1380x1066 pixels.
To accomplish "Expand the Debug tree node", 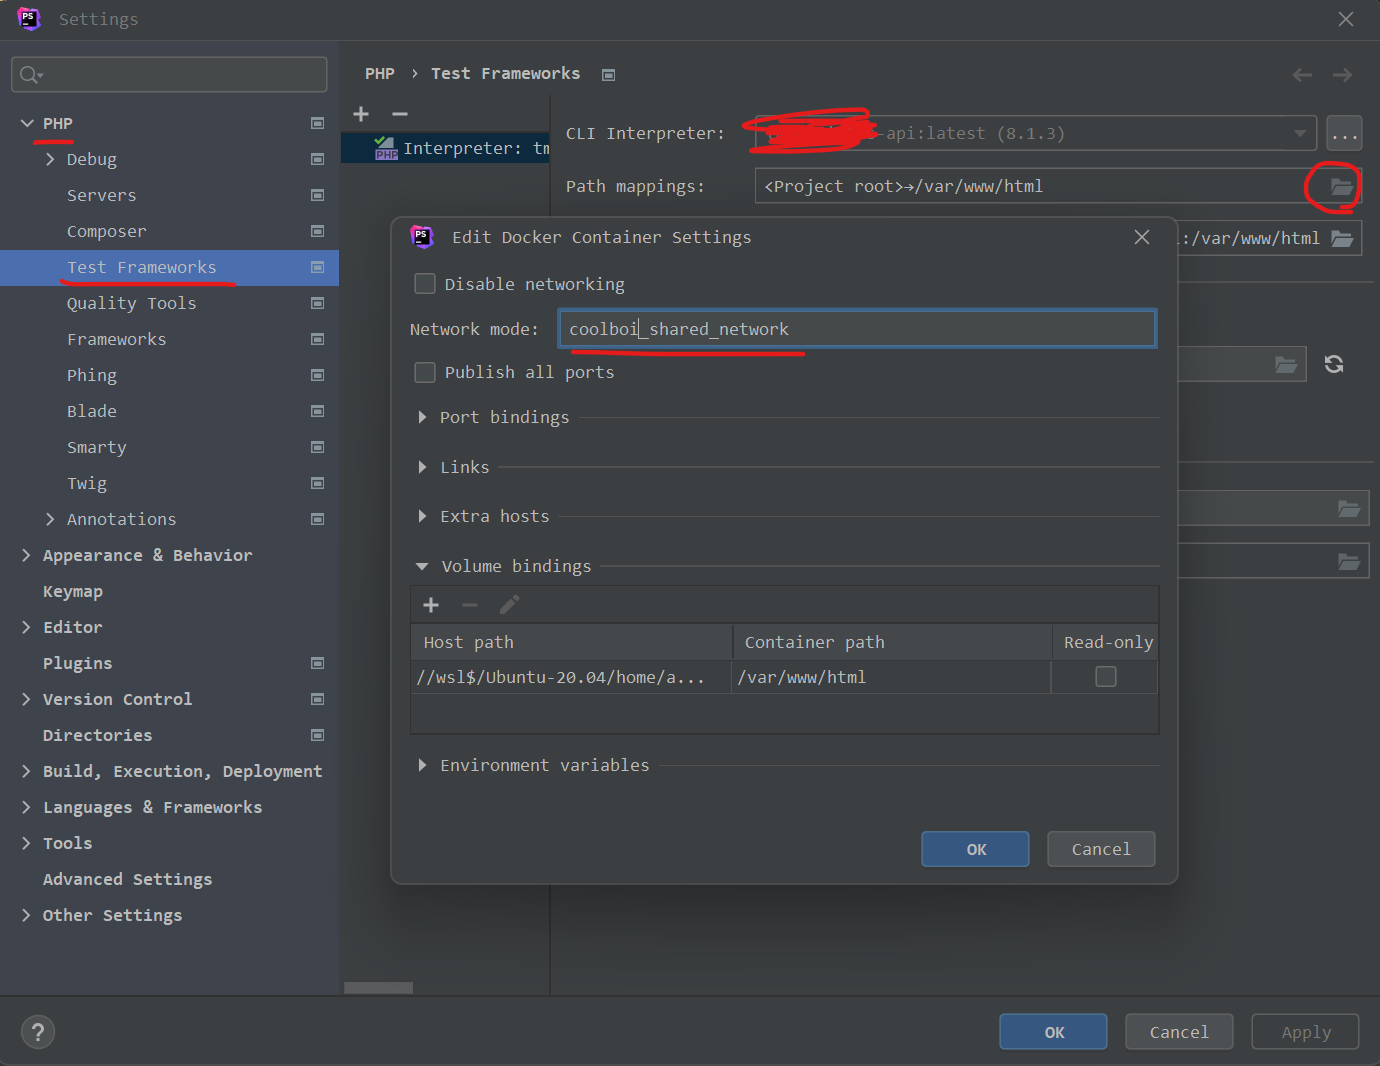I will (x=50, y=159).
